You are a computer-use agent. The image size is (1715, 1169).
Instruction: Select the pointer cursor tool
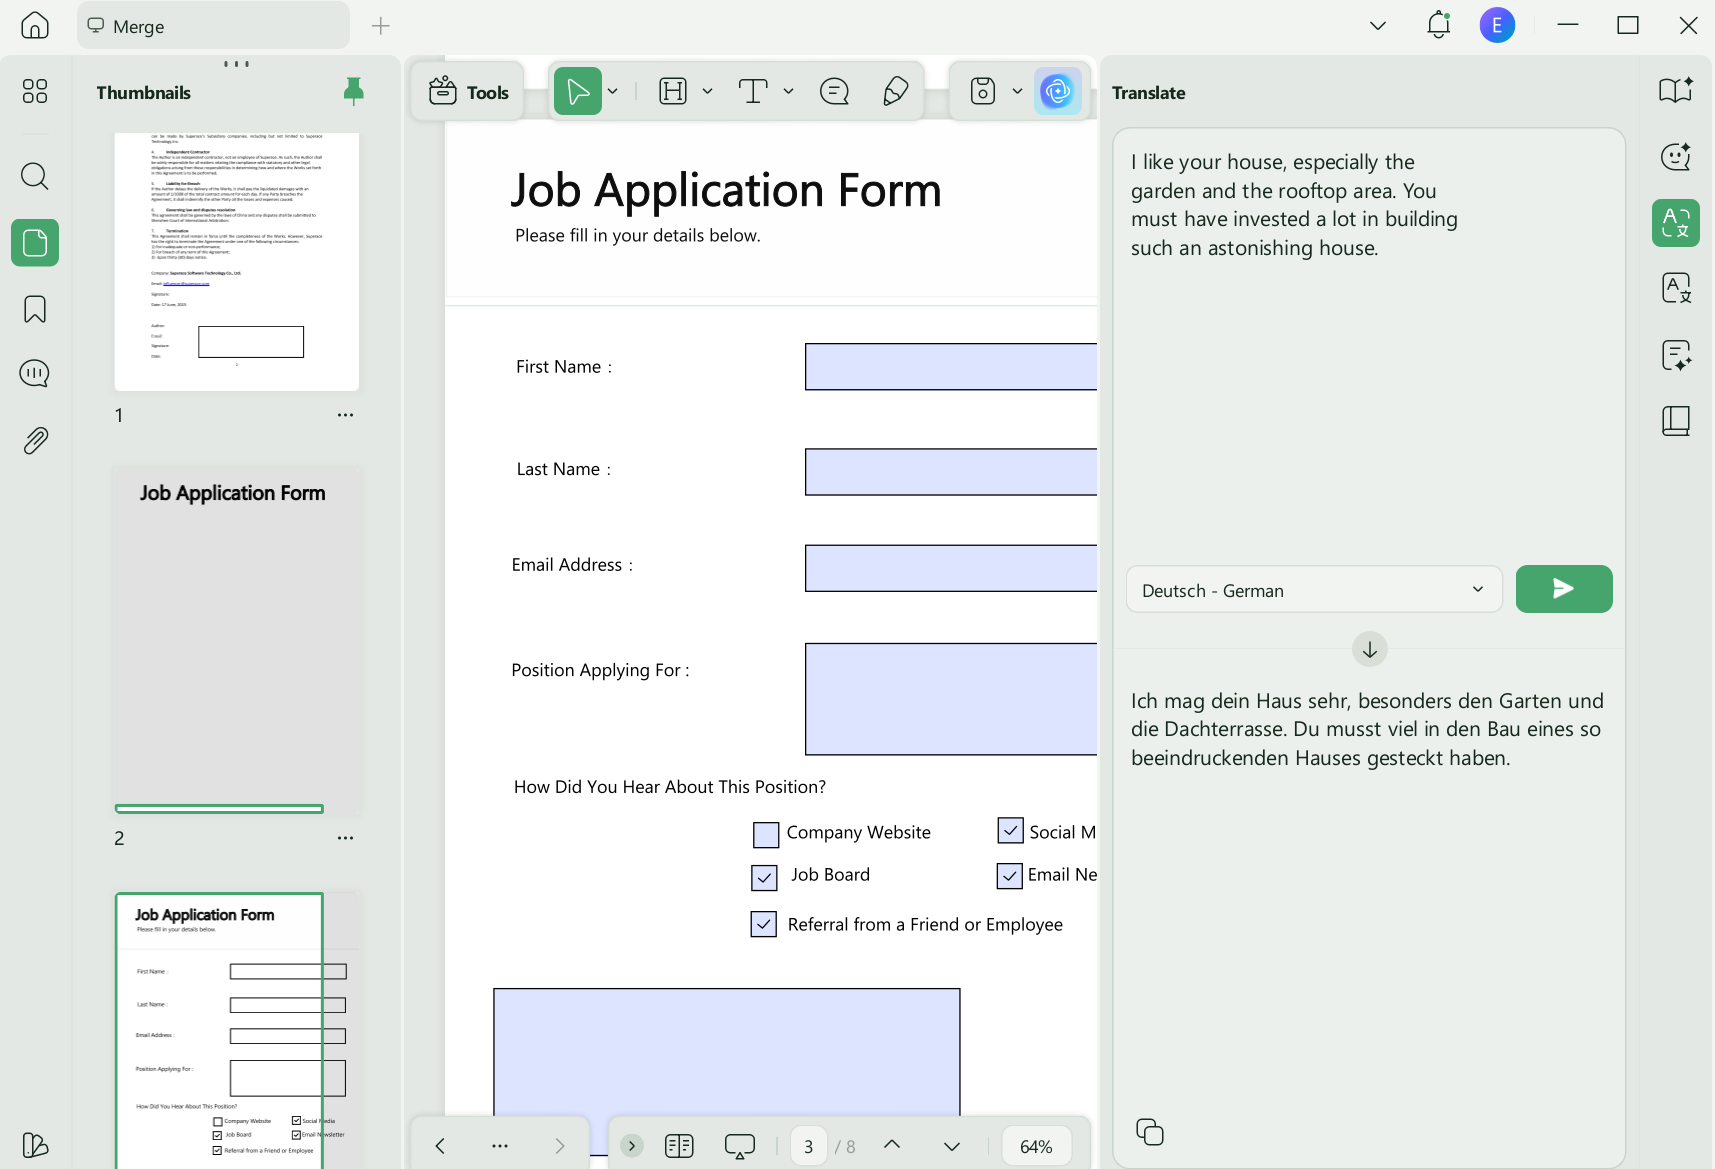tap(578, 92)
